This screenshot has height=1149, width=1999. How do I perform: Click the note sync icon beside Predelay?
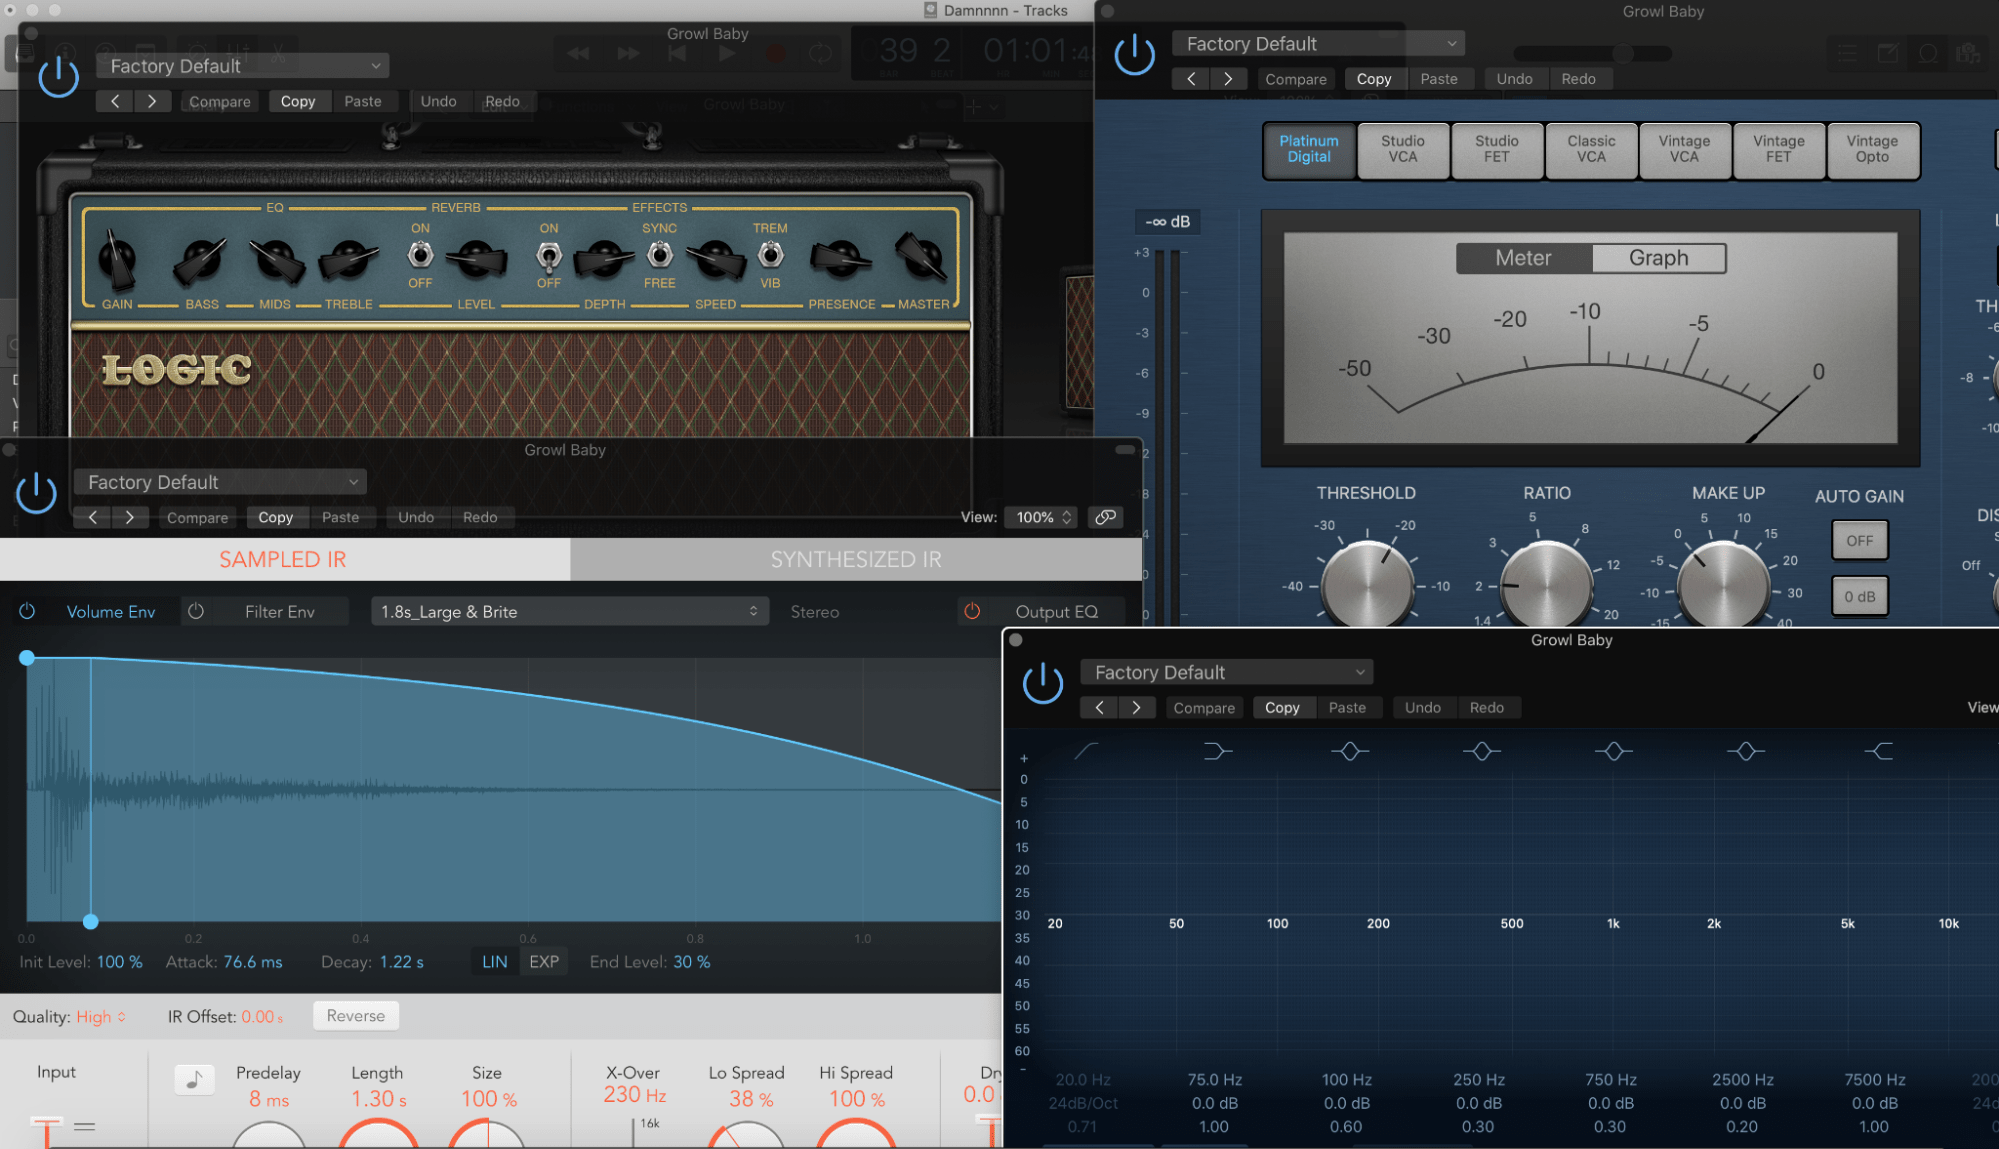[x=194, y=1079]
